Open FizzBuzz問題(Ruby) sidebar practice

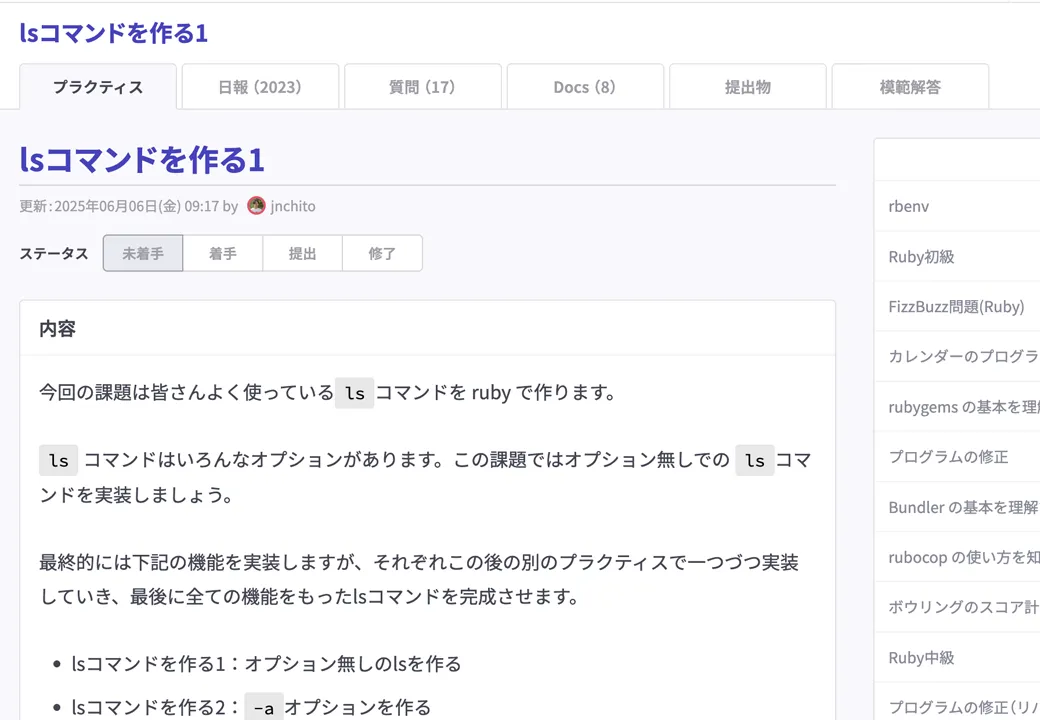pos(957,306)
